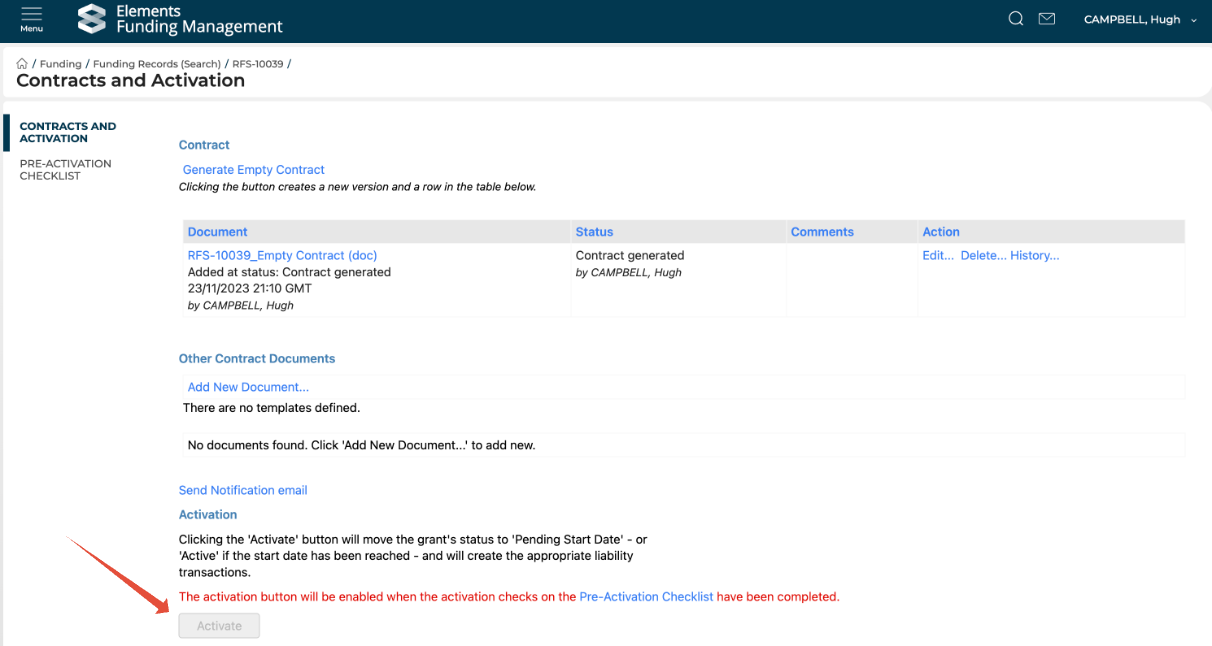Go to Funding breadcrumb link

(60, 64)
